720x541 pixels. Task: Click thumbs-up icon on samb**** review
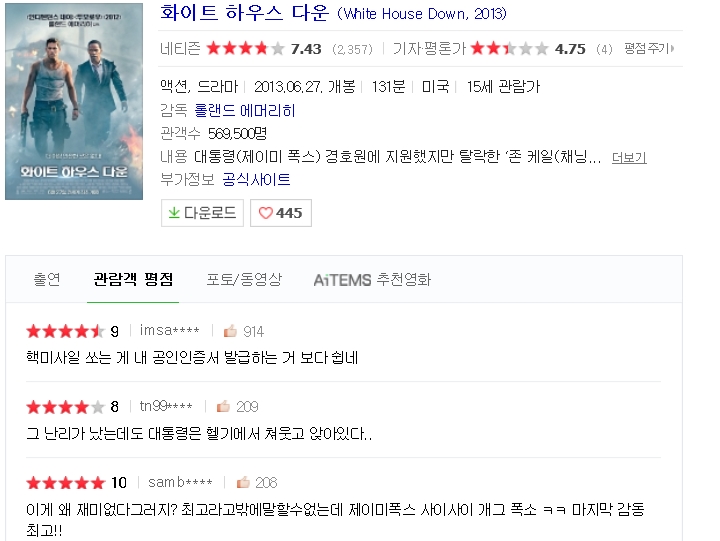click(x=243, y=482)
